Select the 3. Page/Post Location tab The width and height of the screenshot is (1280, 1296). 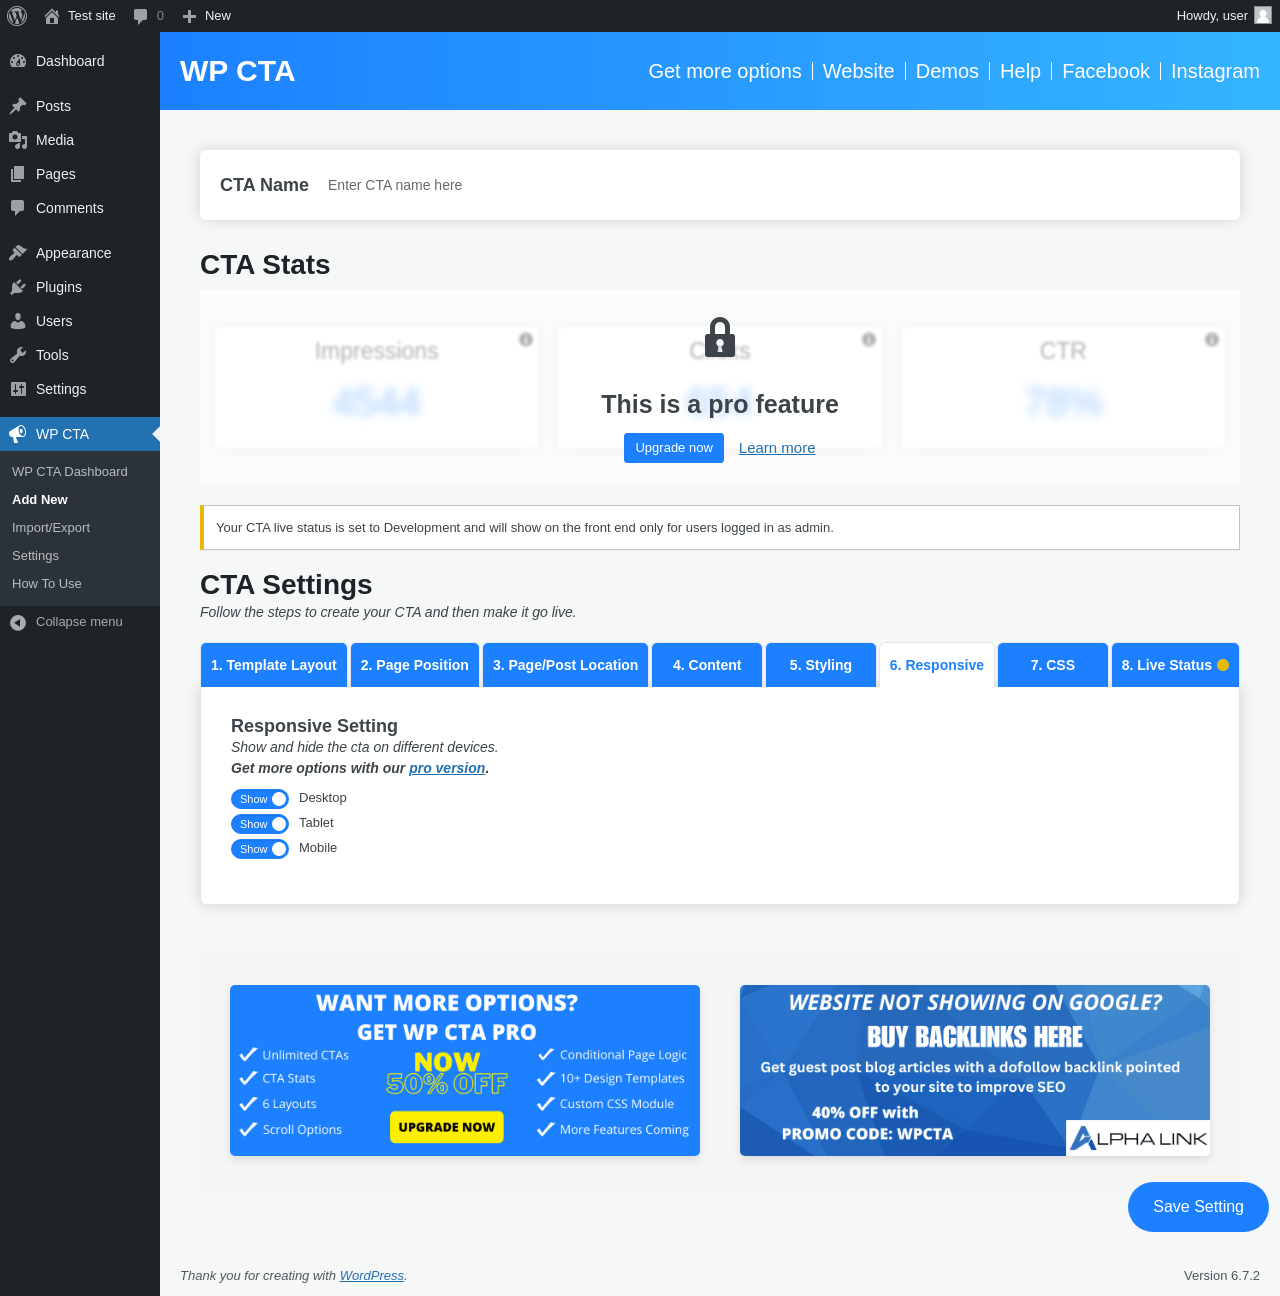pos(565,665)
